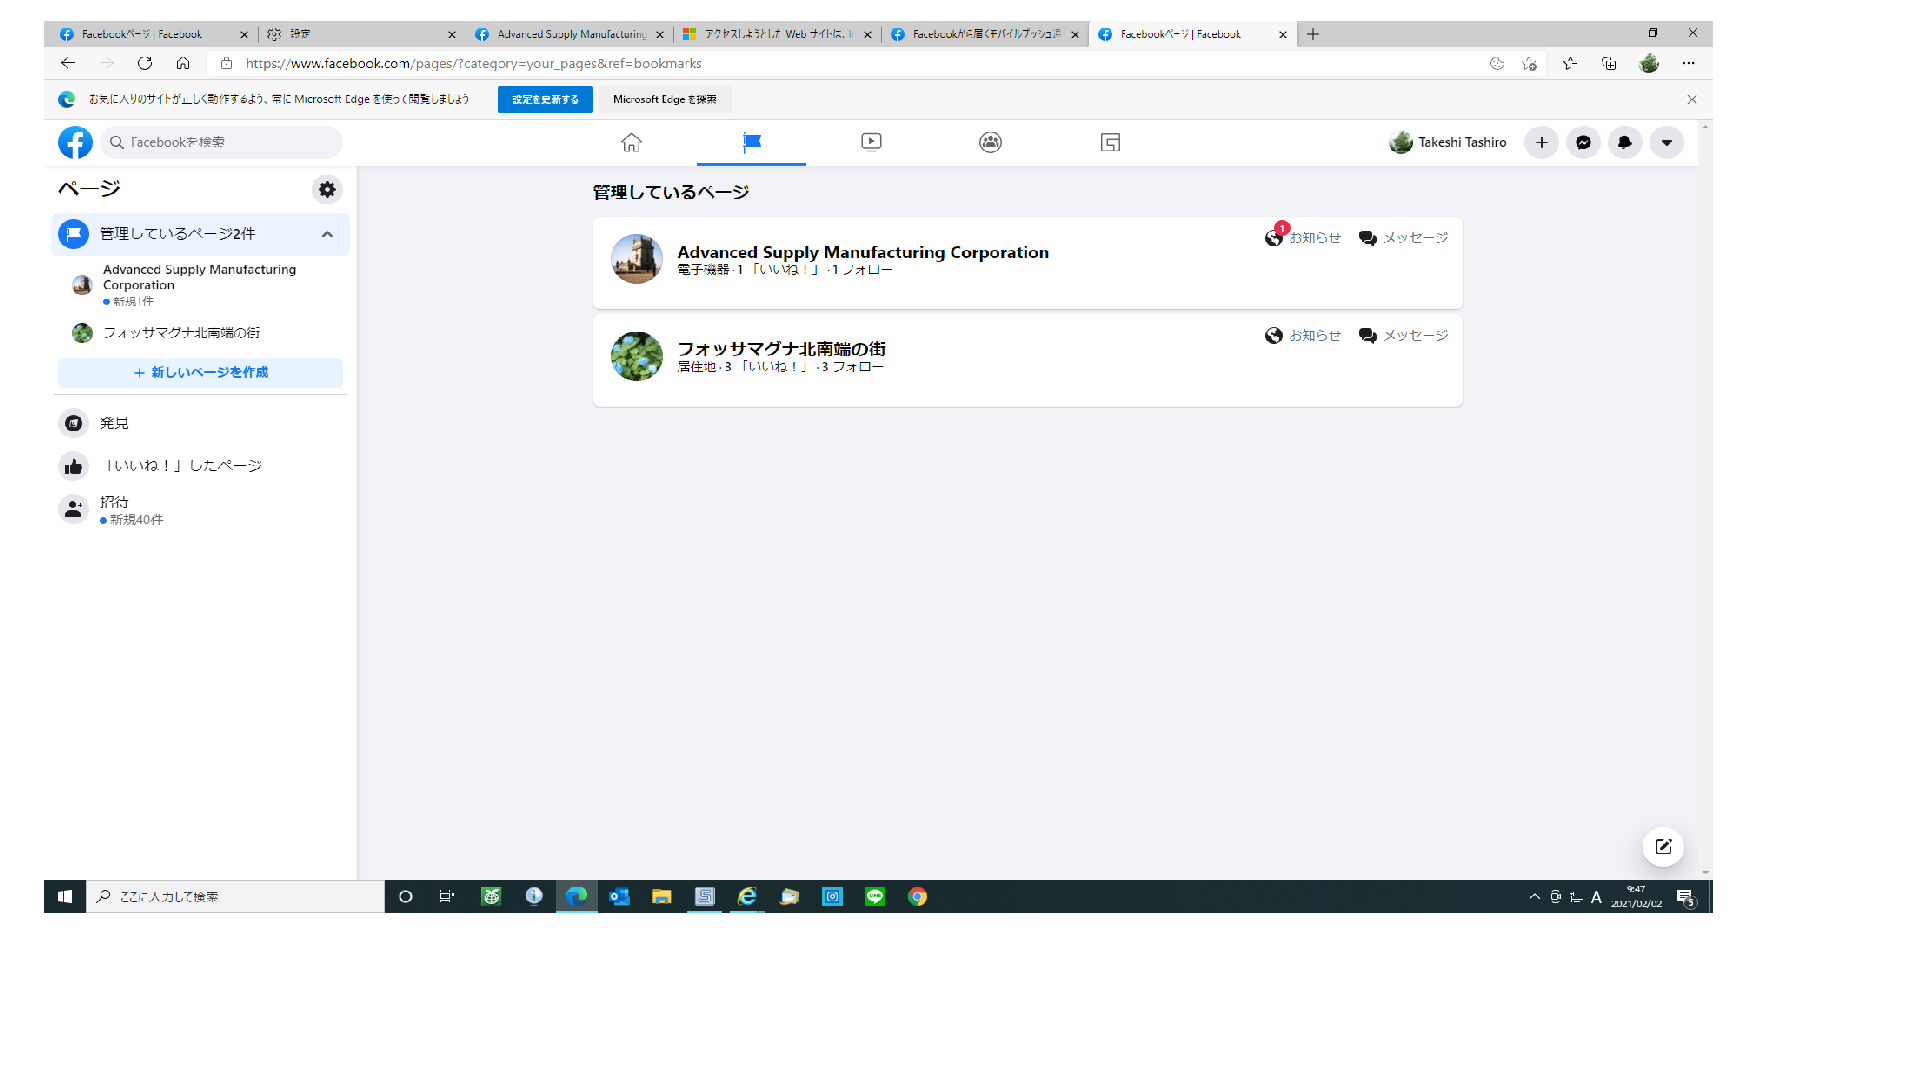Select the Pages flag tab
This screenshot has height=1080, width=1920.
(752, 142)
